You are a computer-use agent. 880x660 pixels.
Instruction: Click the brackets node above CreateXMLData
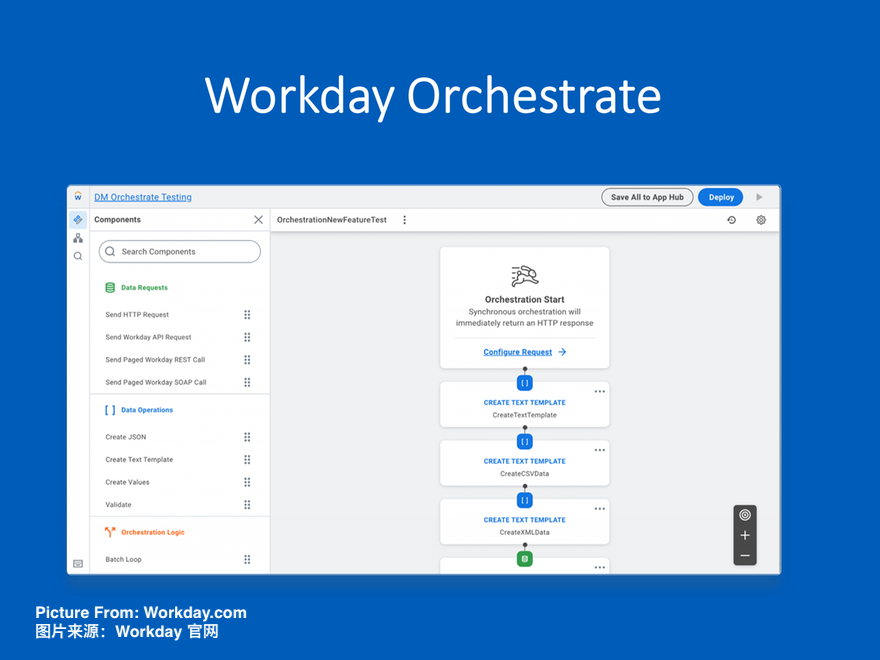click(x=525, y=499)
